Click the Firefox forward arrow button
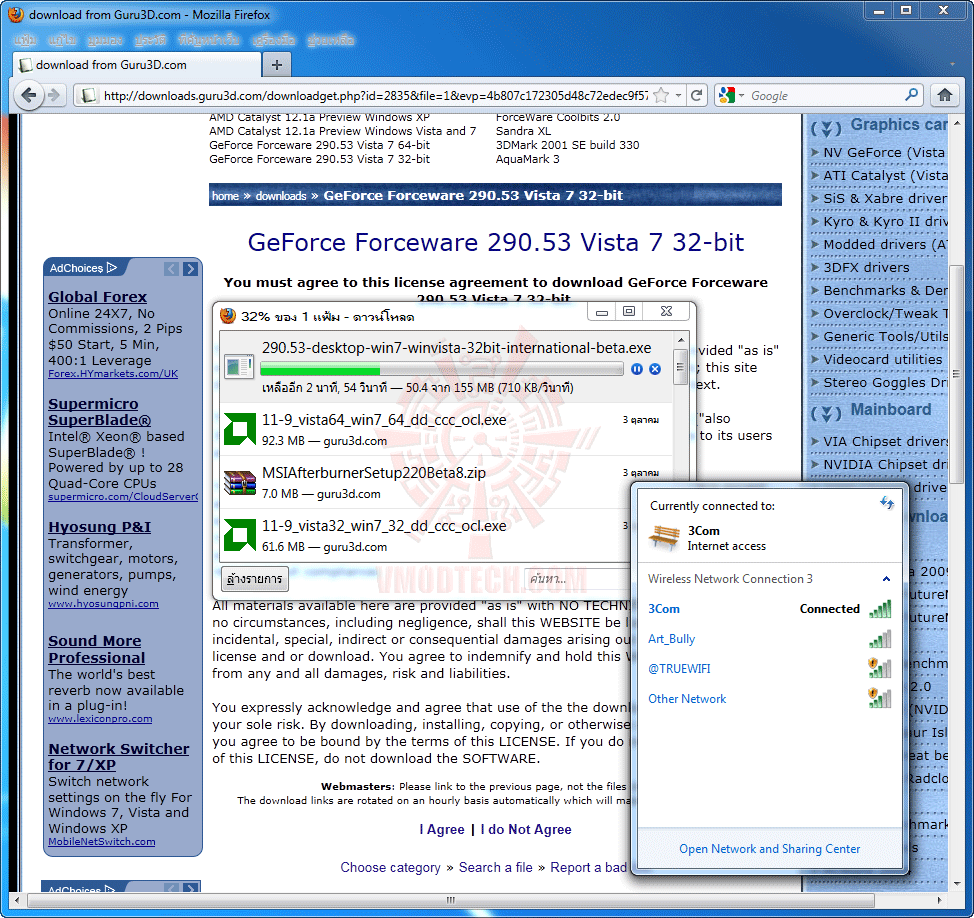The height and width of the screenshot is (918, 974). pos(55,95)
